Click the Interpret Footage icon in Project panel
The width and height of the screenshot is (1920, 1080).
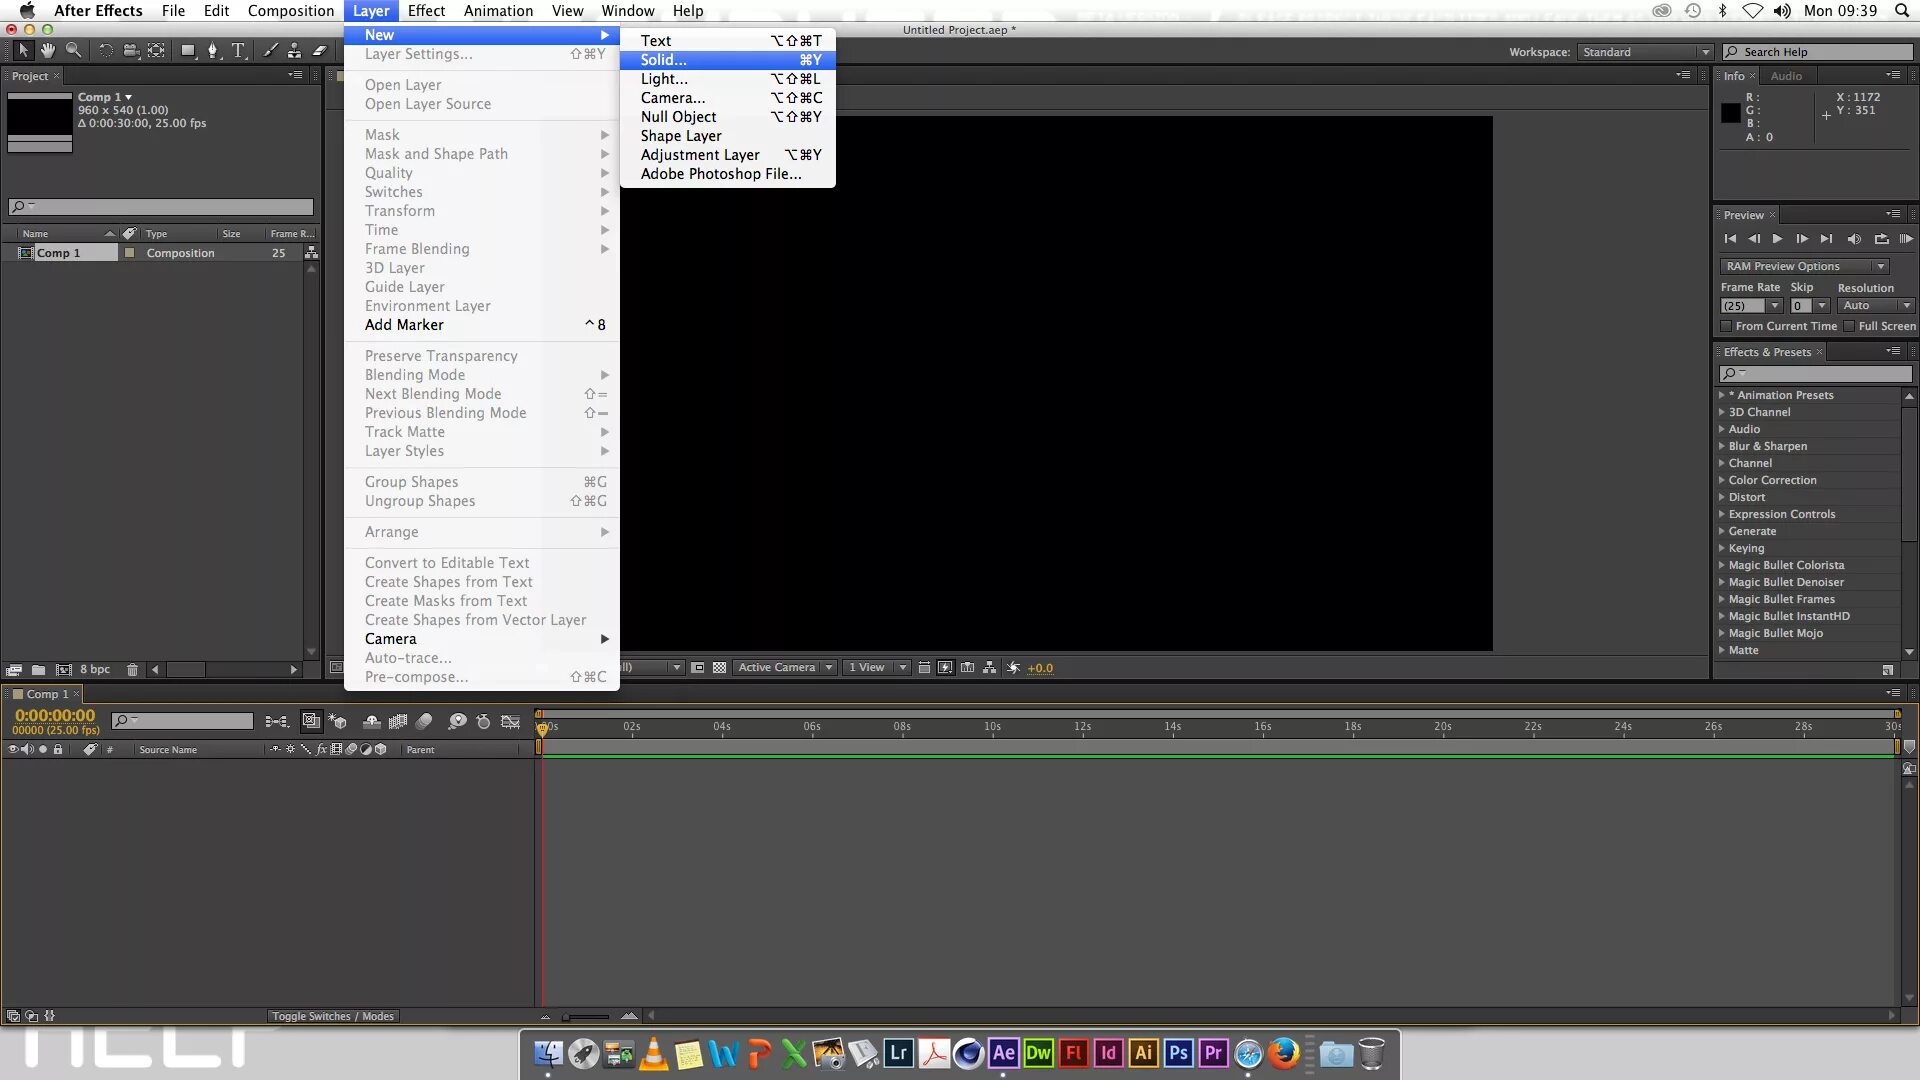(x=14, y=669)
